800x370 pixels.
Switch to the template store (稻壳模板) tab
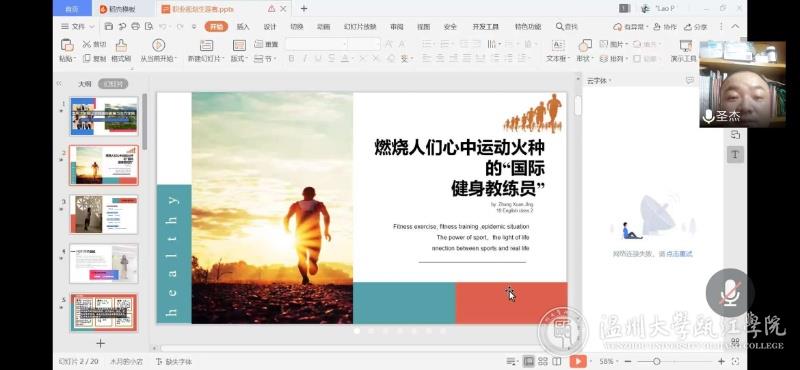pos(119,9)
